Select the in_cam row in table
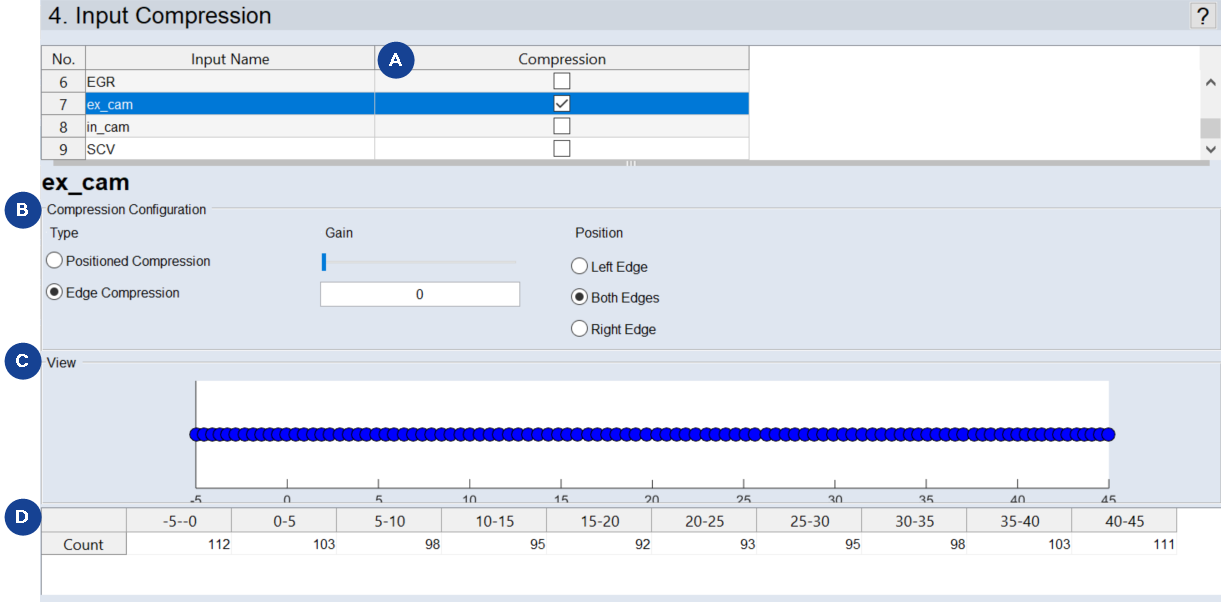 (229, 127)
